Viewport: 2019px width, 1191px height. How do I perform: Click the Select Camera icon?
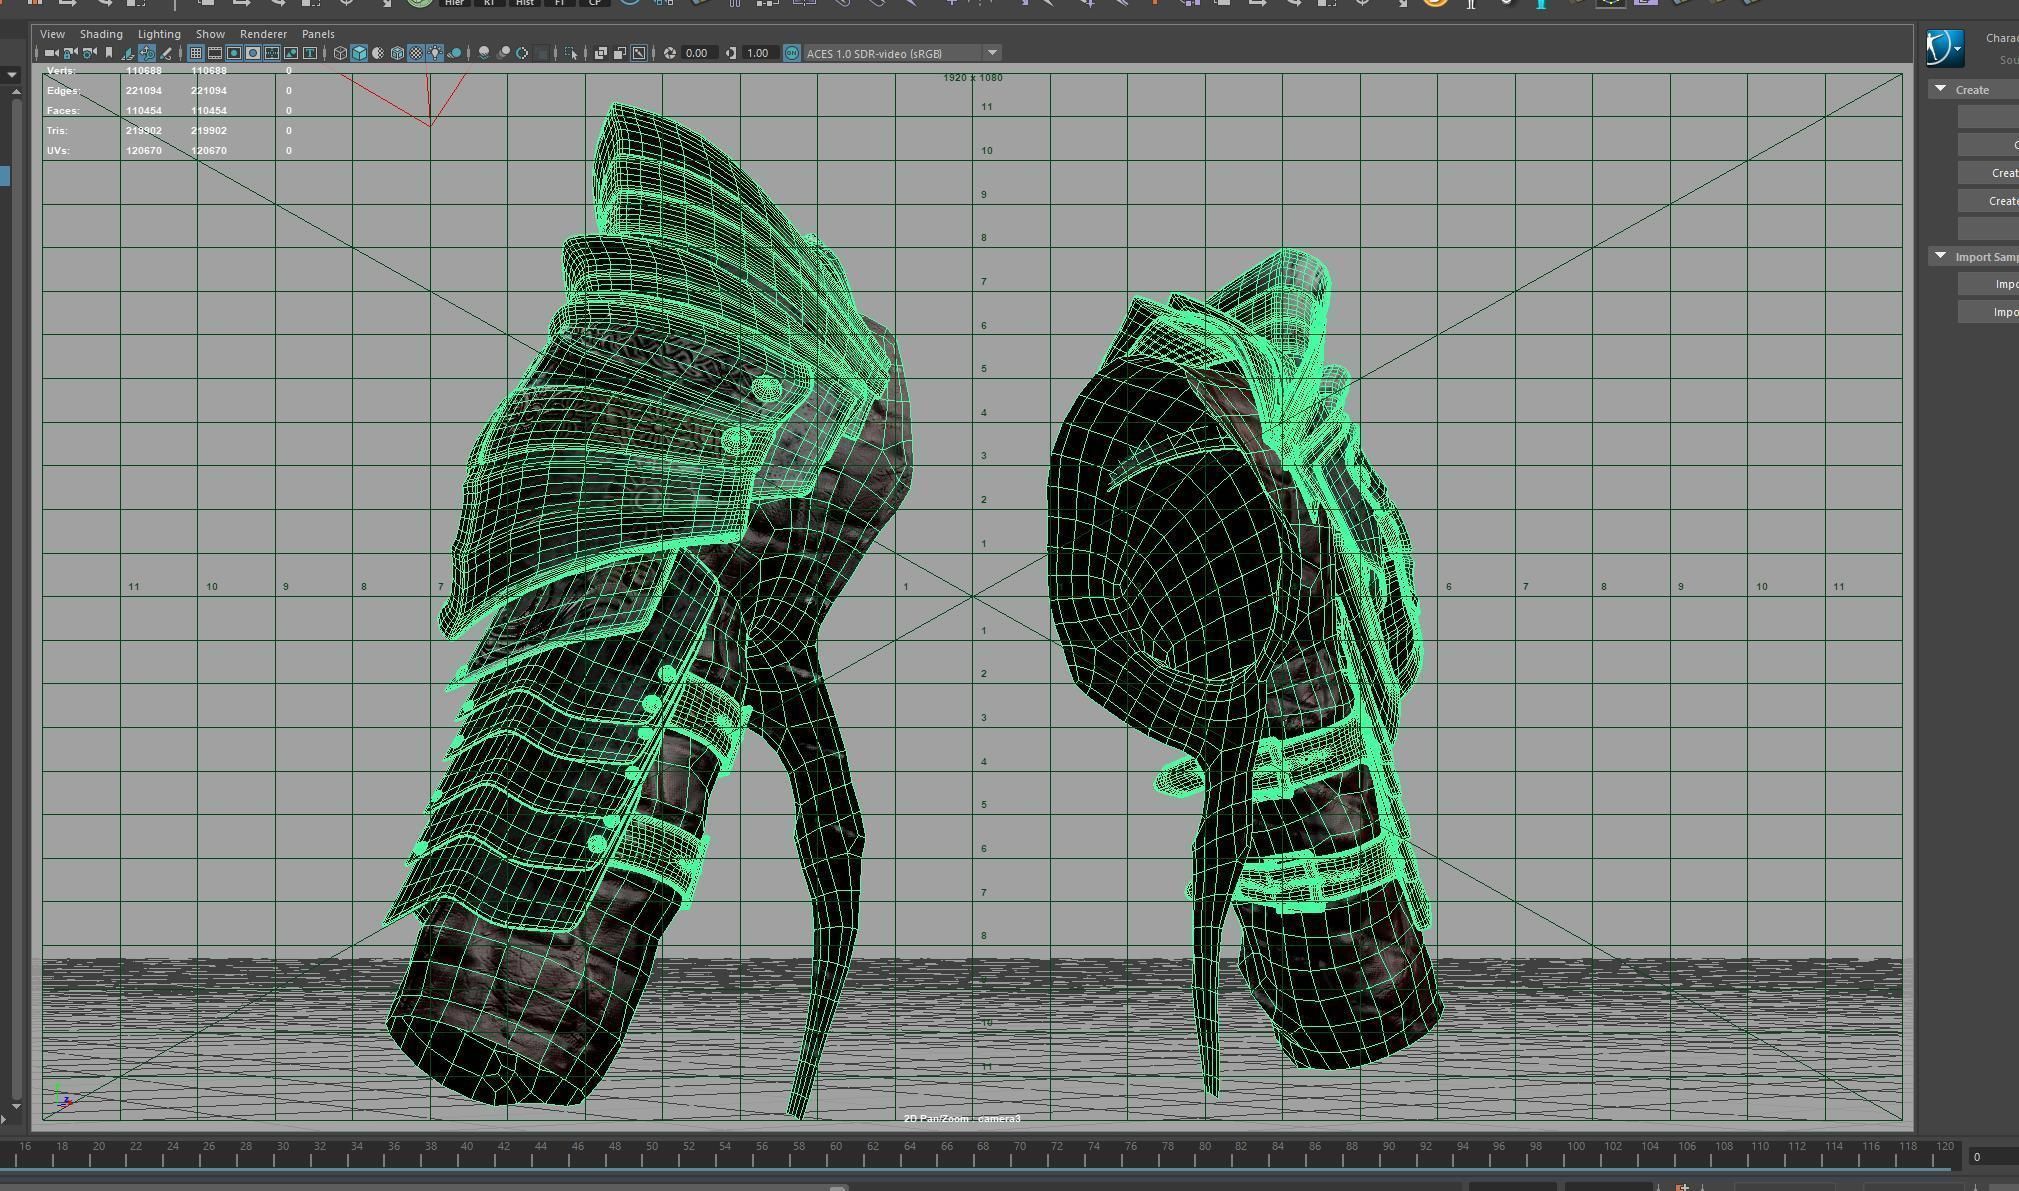[x=51, y=53]
